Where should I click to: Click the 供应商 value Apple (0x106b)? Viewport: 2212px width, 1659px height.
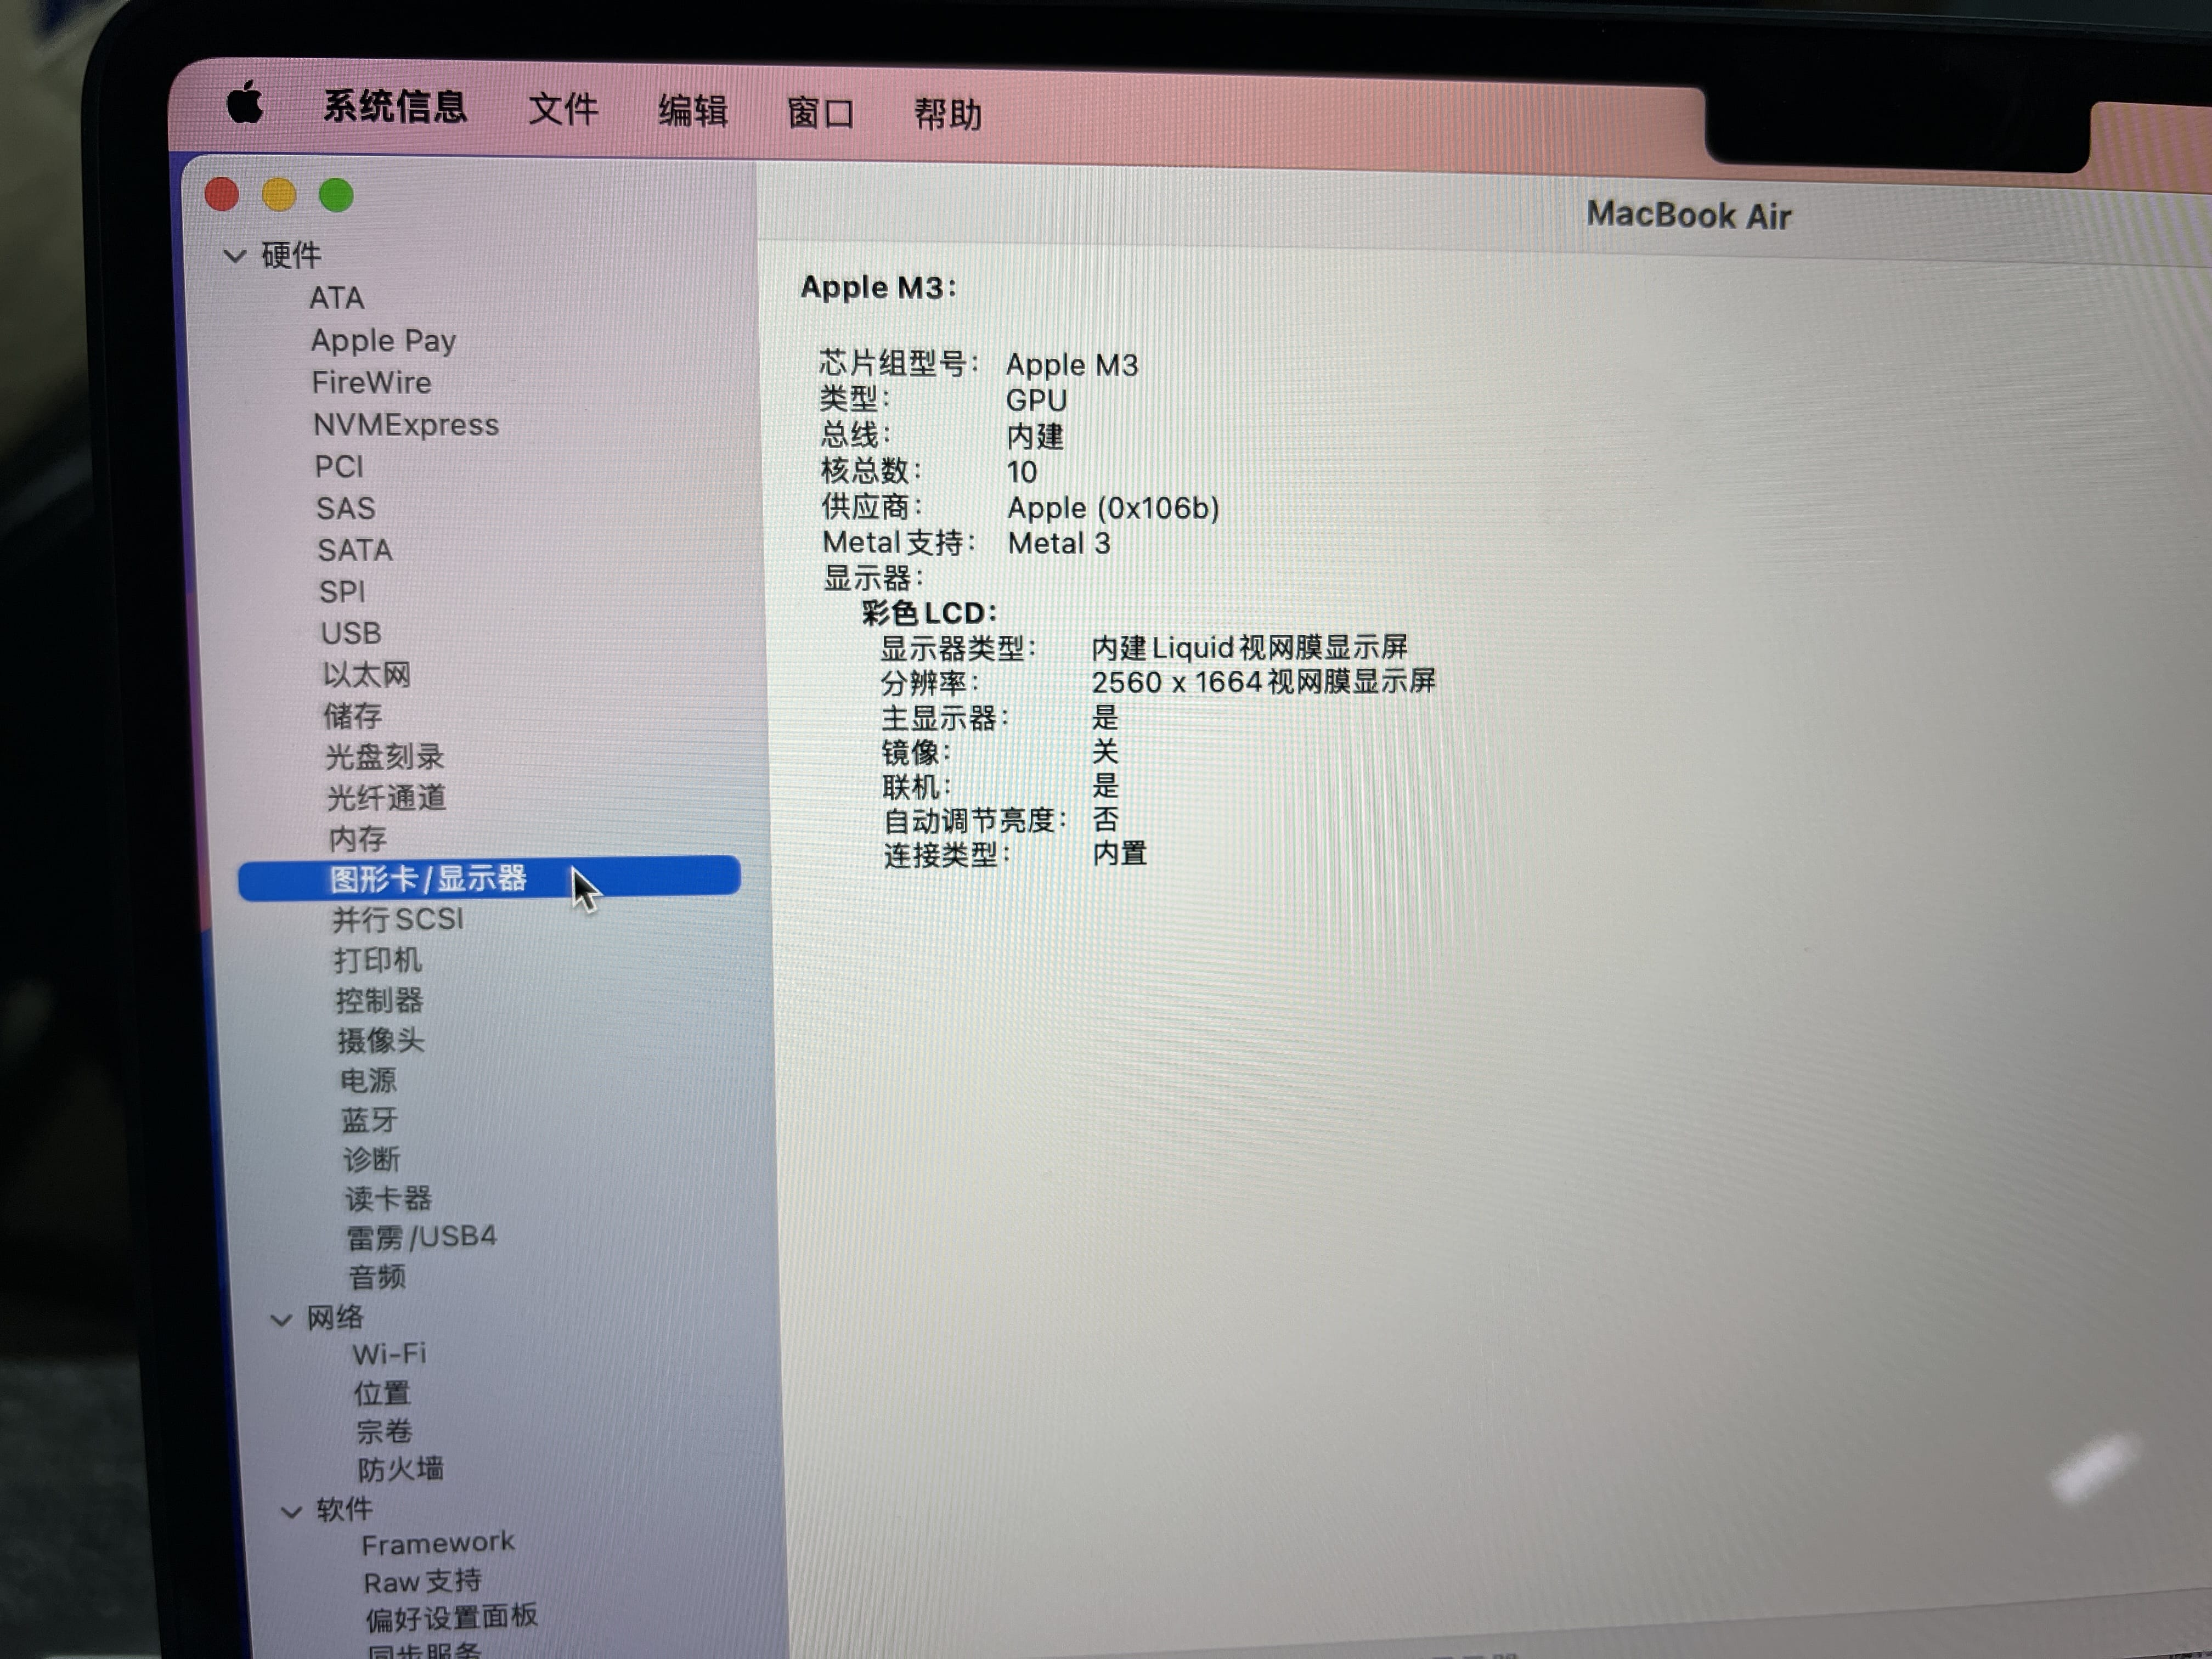tap(1114, 508)
